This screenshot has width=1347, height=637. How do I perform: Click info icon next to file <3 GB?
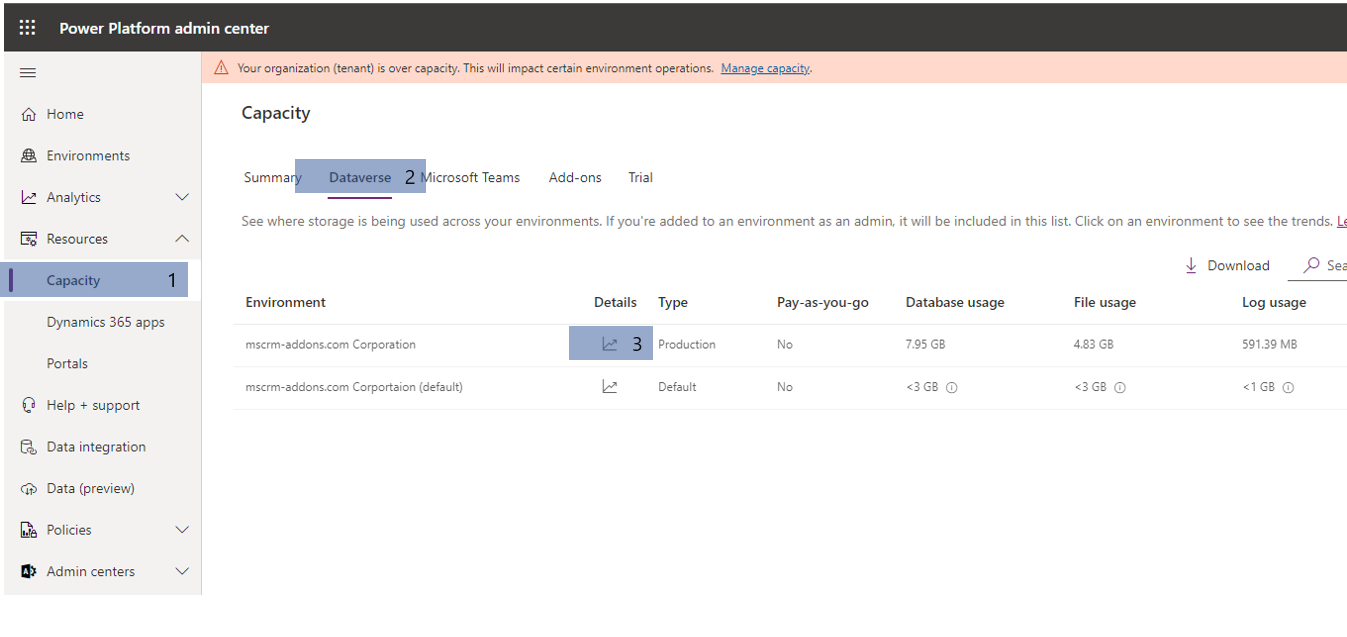(x=1120, y=388)
